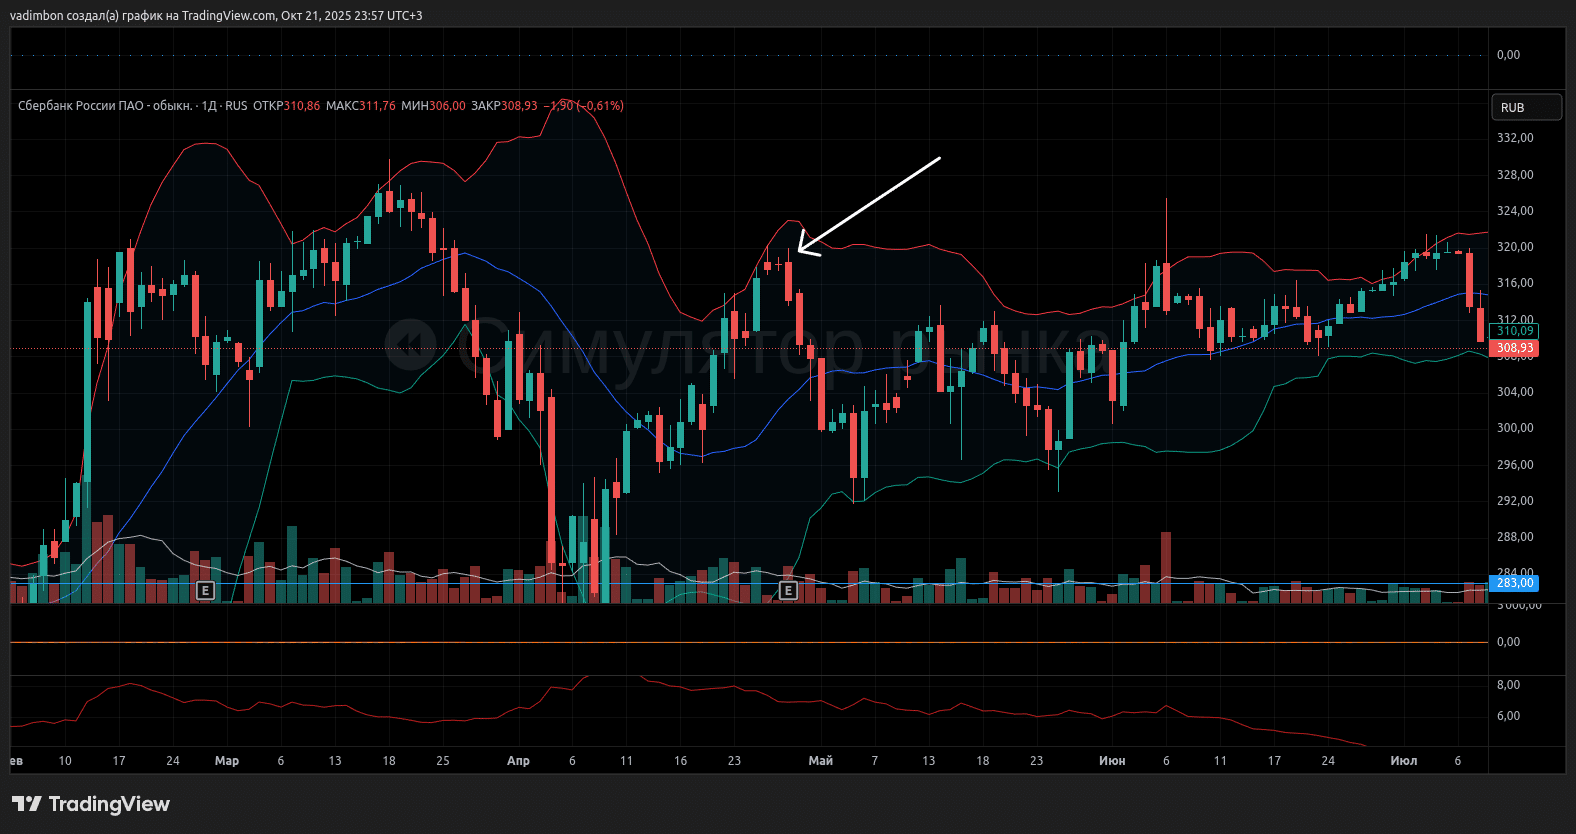The width and height of the screenshot is (1576, 834).
Task: Select the Май label on time axis
Action: coord(820,761)
